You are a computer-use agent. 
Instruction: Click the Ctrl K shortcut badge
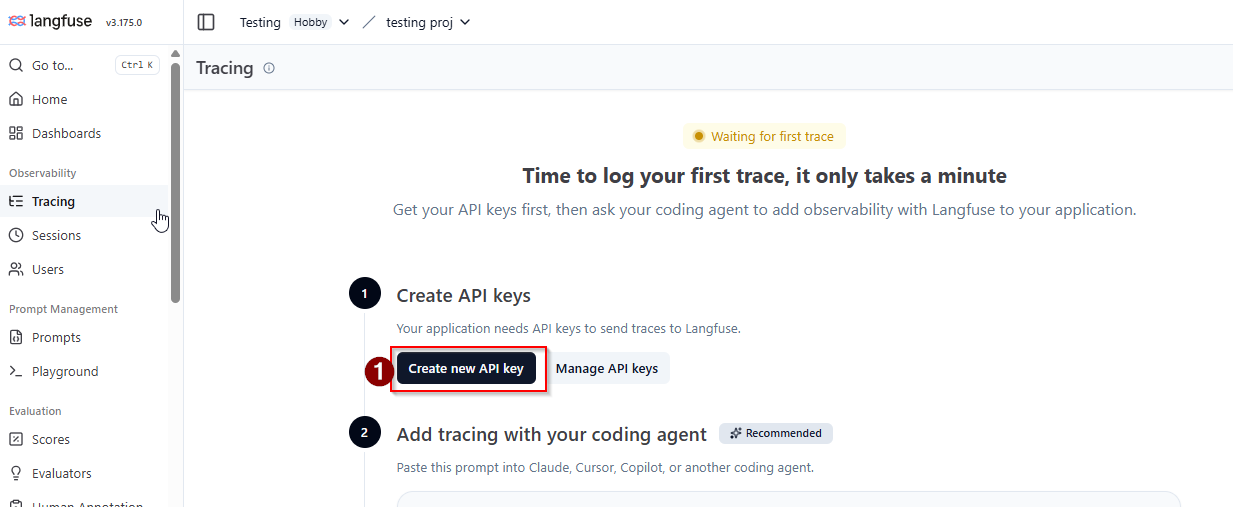click(x=137, y=65)
